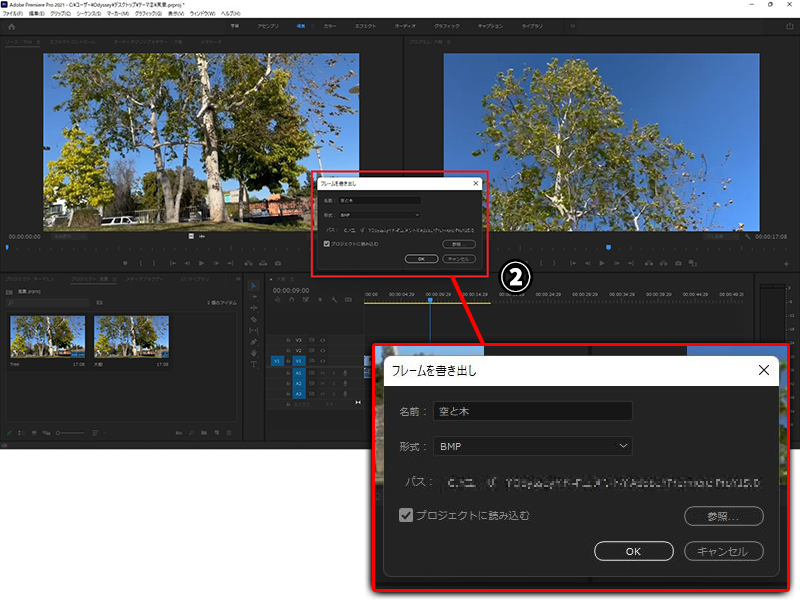This screenshot has height=600, width=800.
Task: Pick the Type tool in the tools panel
Action: (x=253, y=364)
